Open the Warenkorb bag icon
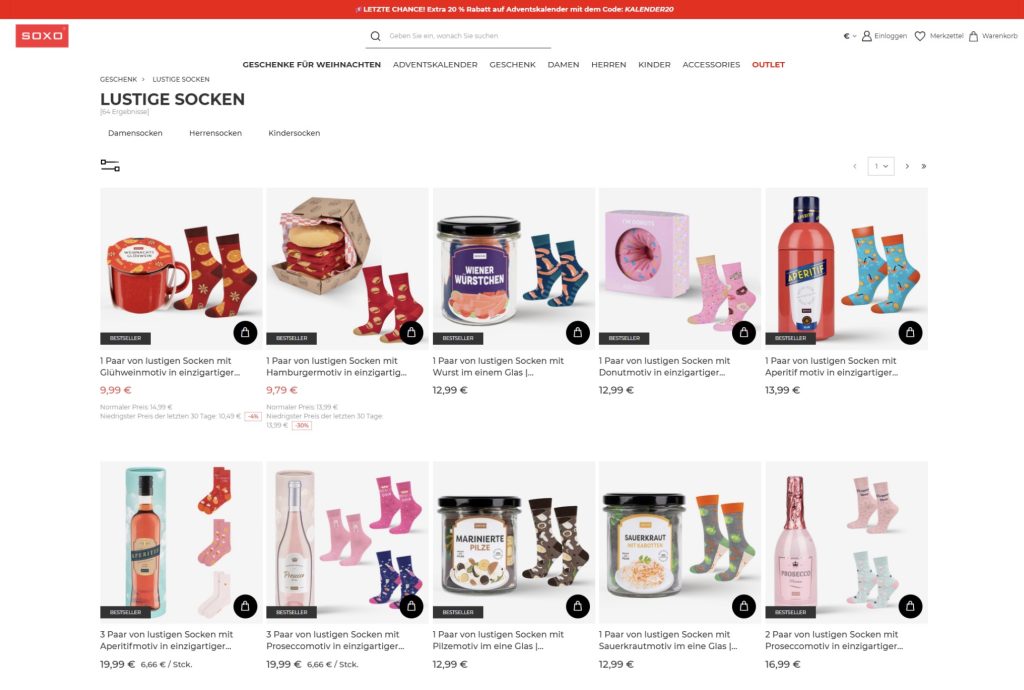Screen dimensions: 1024x690 click(973, 36)
